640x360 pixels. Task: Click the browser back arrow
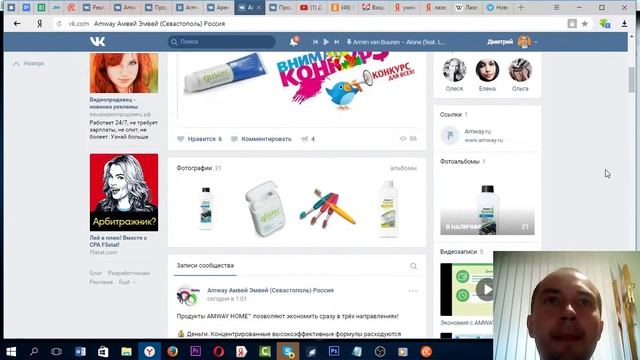pyautogui.click(x=17, y=24)
